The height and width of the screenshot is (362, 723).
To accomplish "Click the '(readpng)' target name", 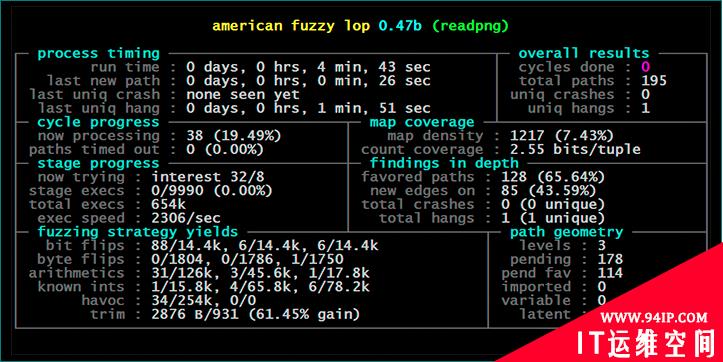I will point(470,26).
